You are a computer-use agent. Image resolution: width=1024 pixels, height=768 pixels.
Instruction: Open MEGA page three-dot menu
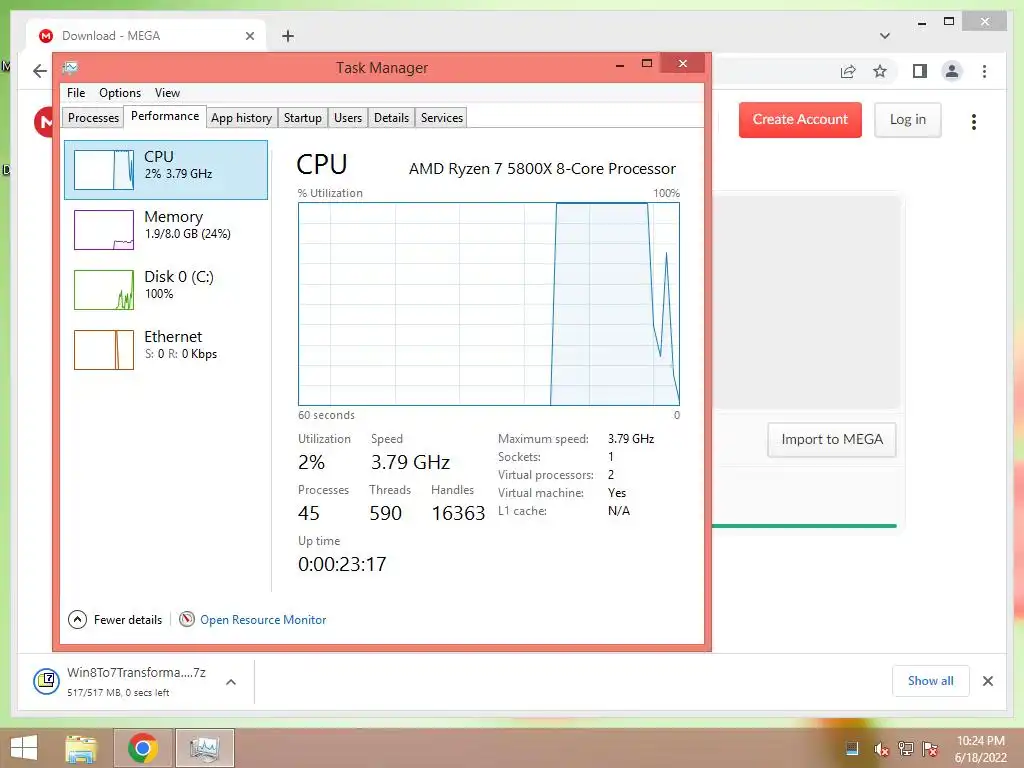974,121
